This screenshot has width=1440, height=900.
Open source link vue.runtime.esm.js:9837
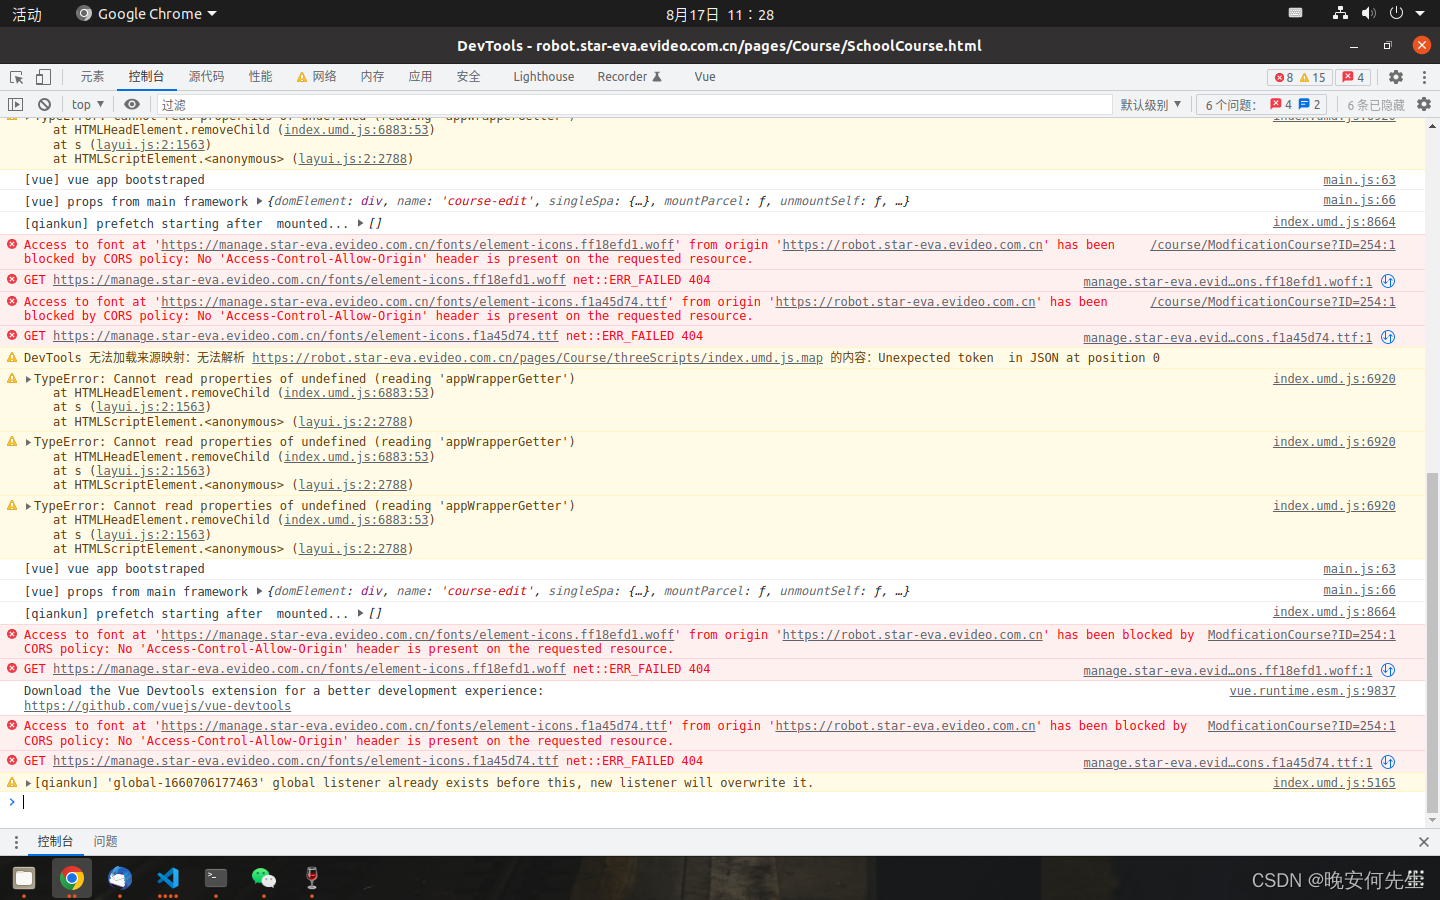click(x=1312, y=691)
